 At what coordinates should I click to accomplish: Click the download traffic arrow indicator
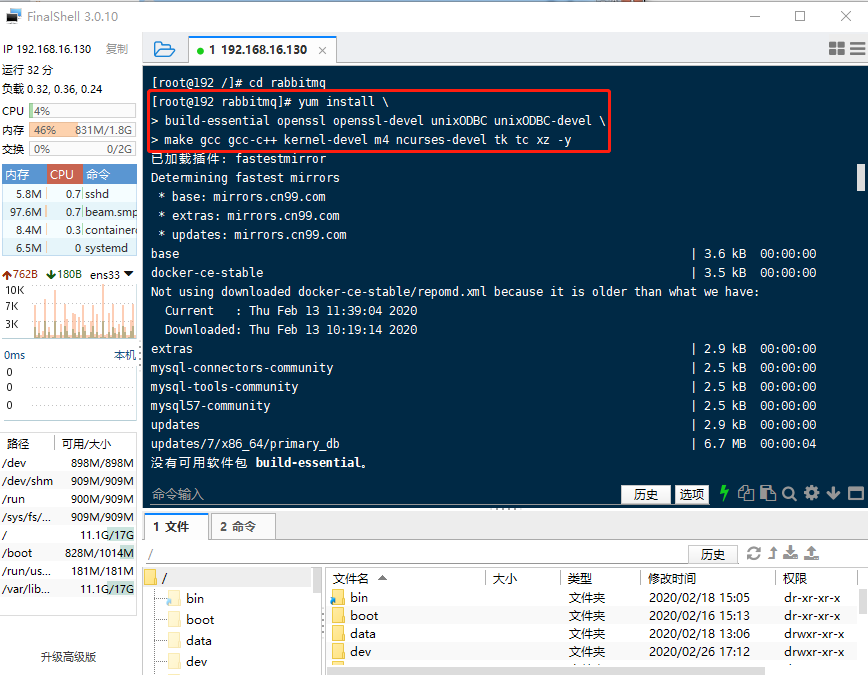click(x=51, y=275)
